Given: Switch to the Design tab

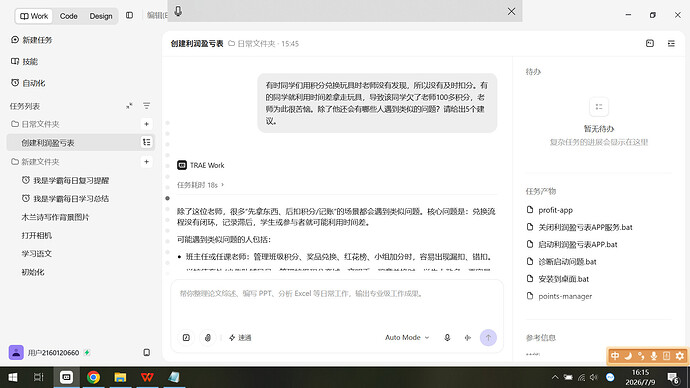Looking at the screenshot, I should pos(101,16).
